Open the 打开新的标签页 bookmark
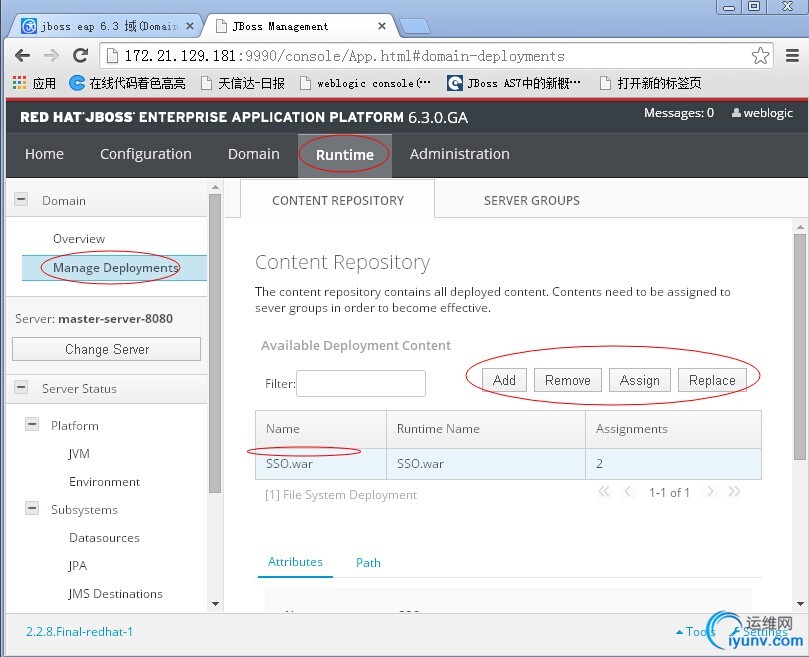The image size is (809, 657). coord(651,83)
